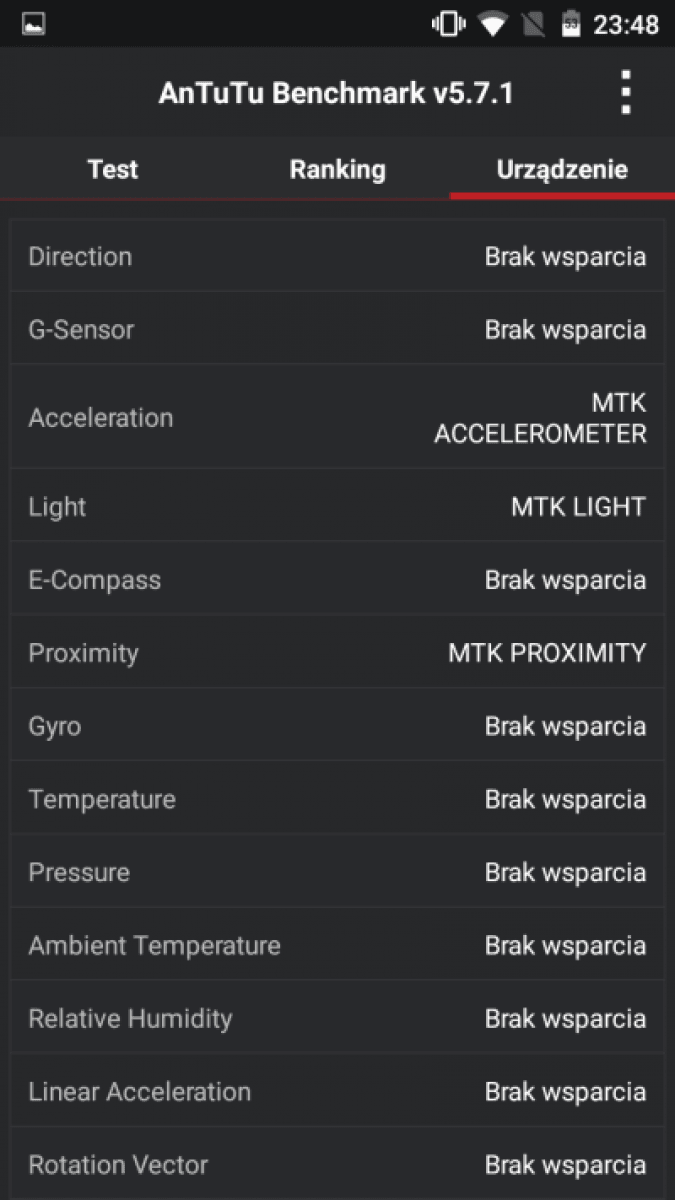Tap the Acceleration row with MTK ACCELEROMETER

pyautogui.click(x=337, y=418)
